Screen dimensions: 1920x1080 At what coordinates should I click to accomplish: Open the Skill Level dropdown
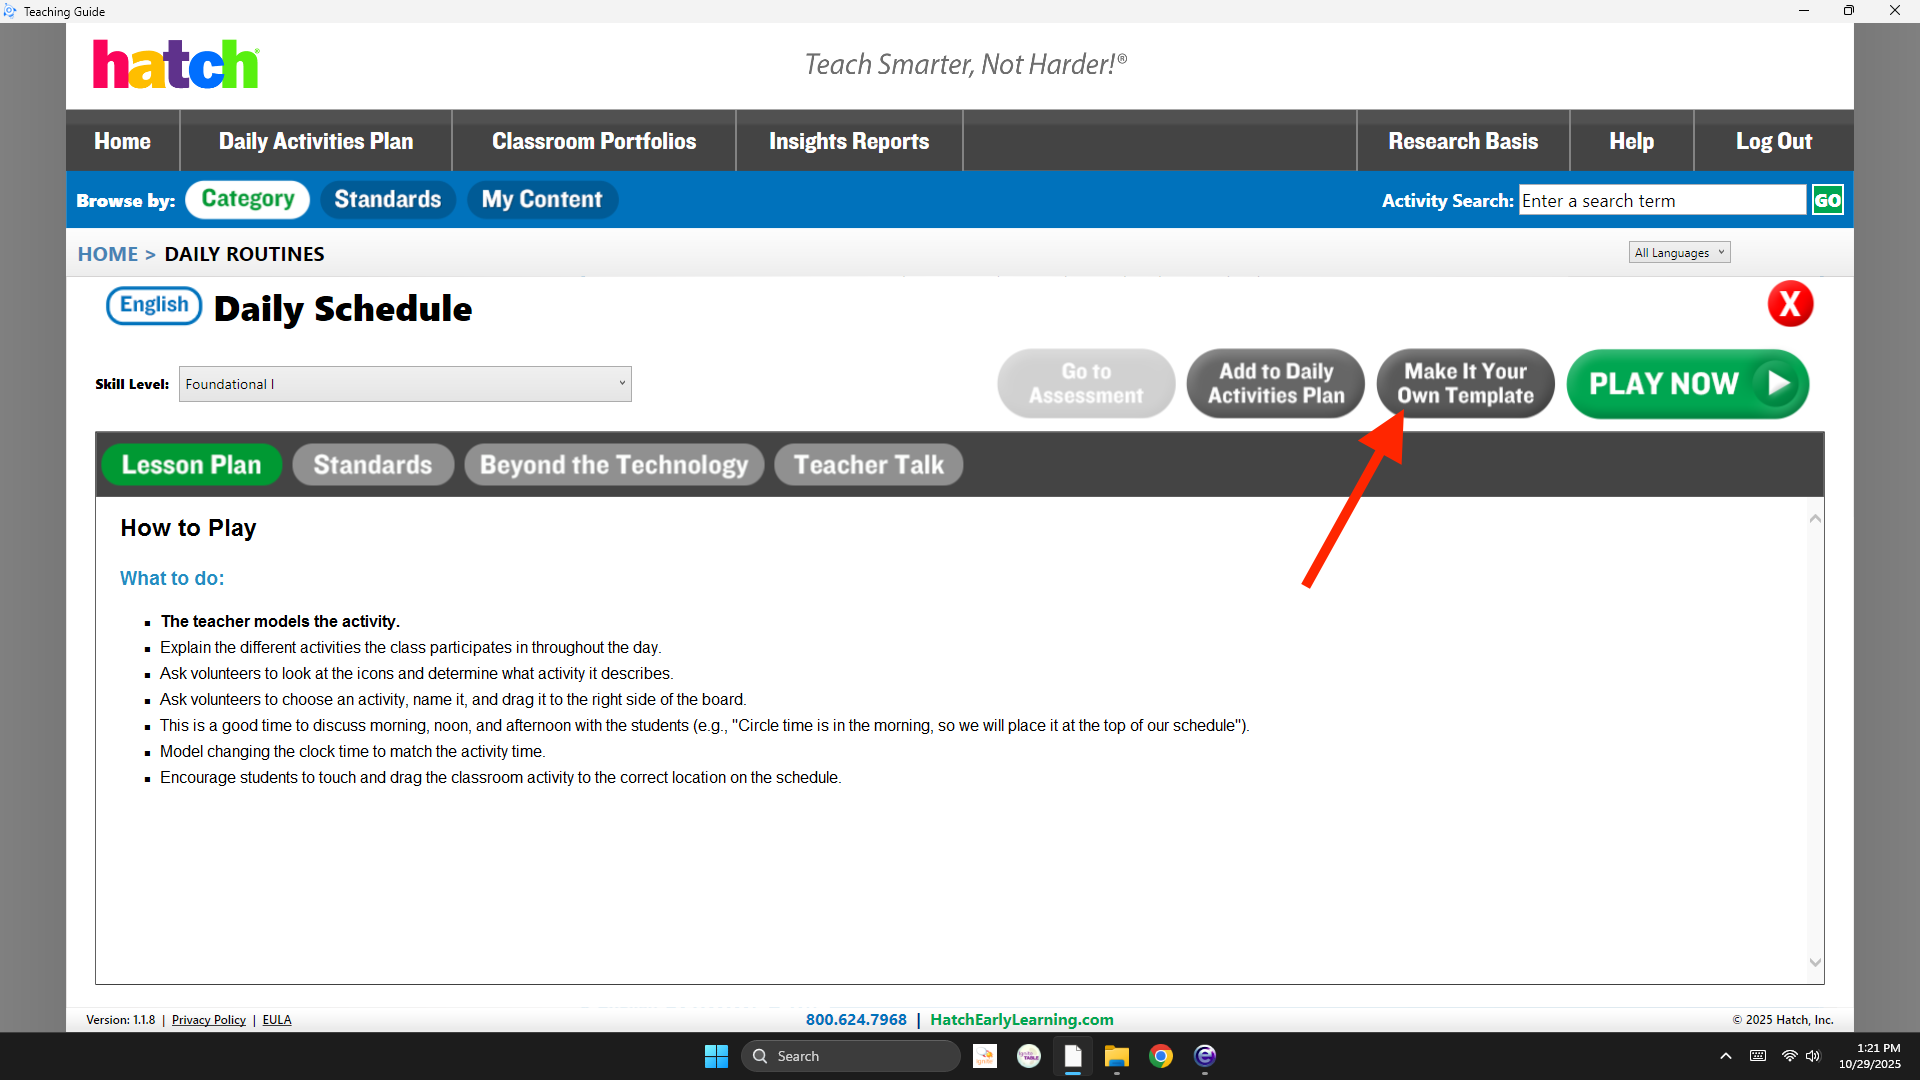coord(405,384)
